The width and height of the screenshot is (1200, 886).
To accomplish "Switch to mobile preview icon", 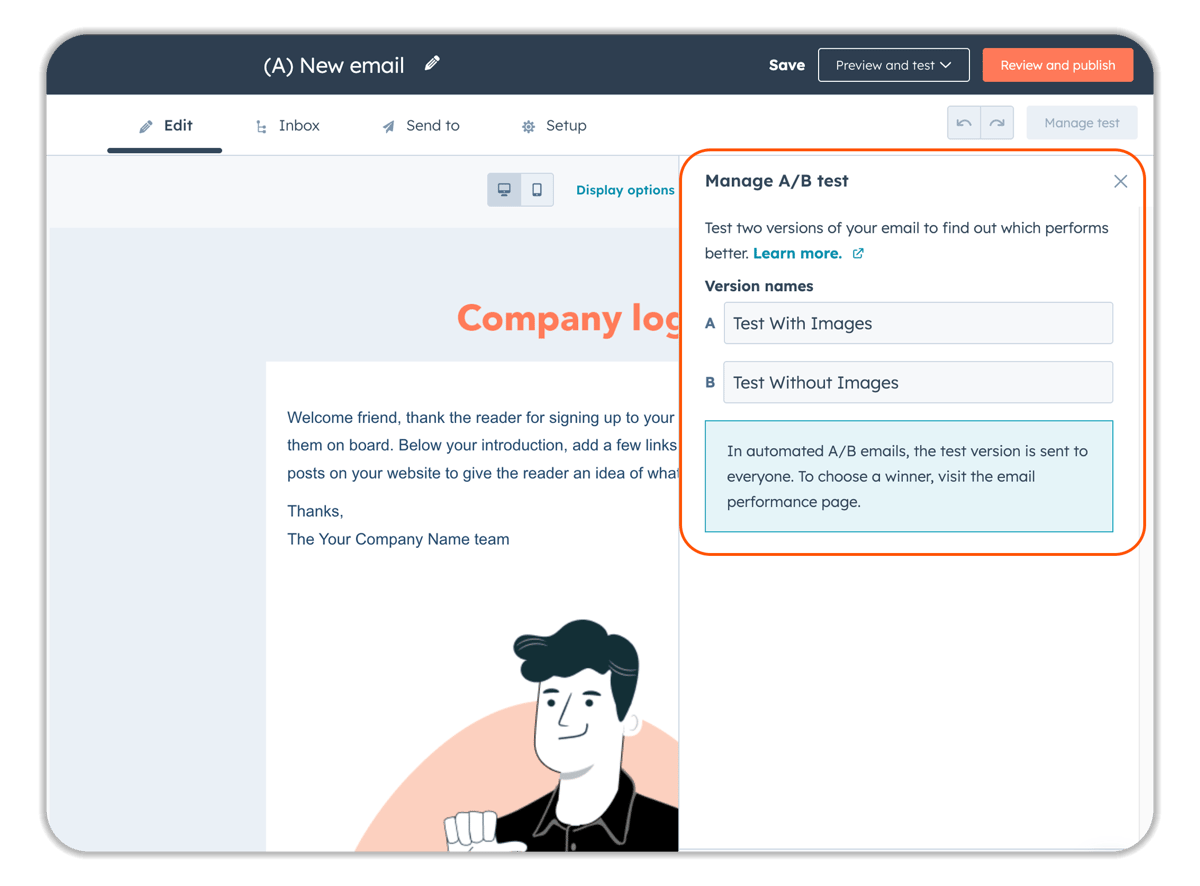I will point(537,190).
